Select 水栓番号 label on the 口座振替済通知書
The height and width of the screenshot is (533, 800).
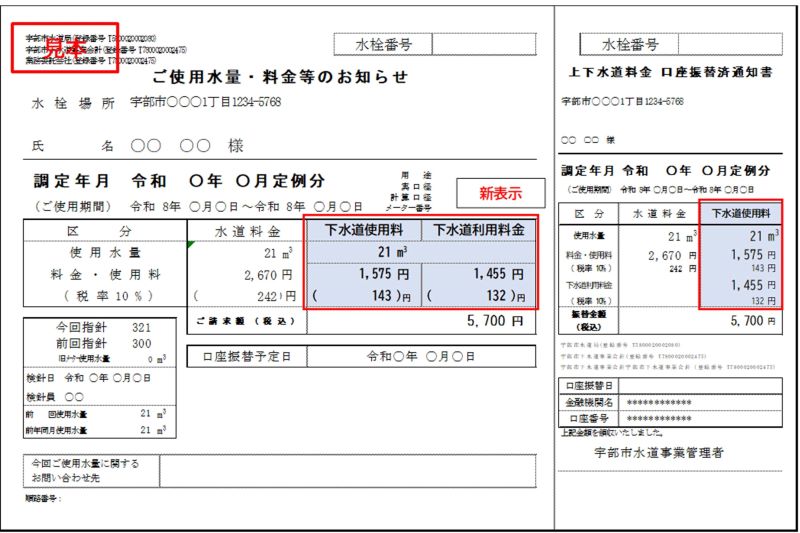click(x=630, y=44)
